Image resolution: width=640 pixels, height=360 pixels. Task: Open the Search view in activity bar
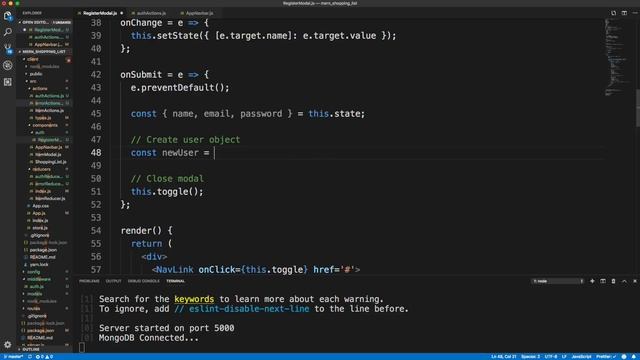(x=7, y=32)
